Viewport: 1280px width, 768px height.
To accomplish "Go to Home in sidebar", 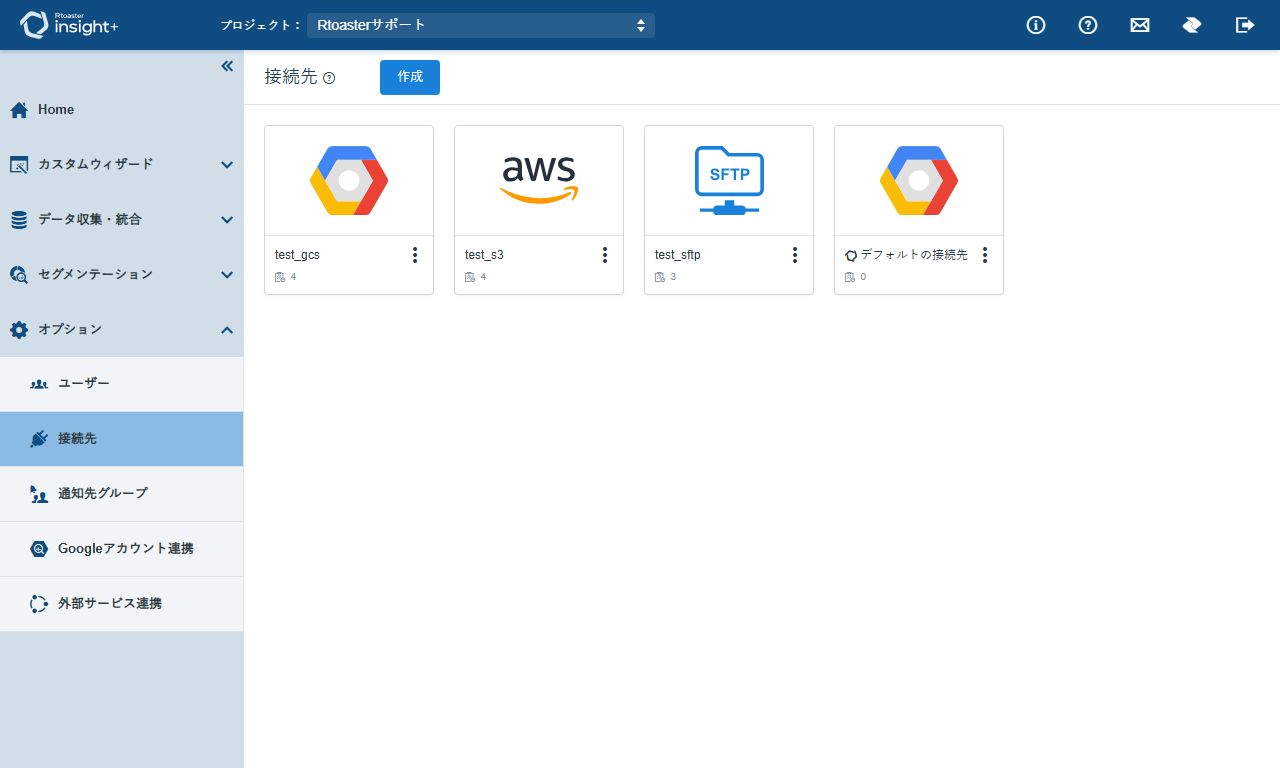I will [x=121, y=110].
